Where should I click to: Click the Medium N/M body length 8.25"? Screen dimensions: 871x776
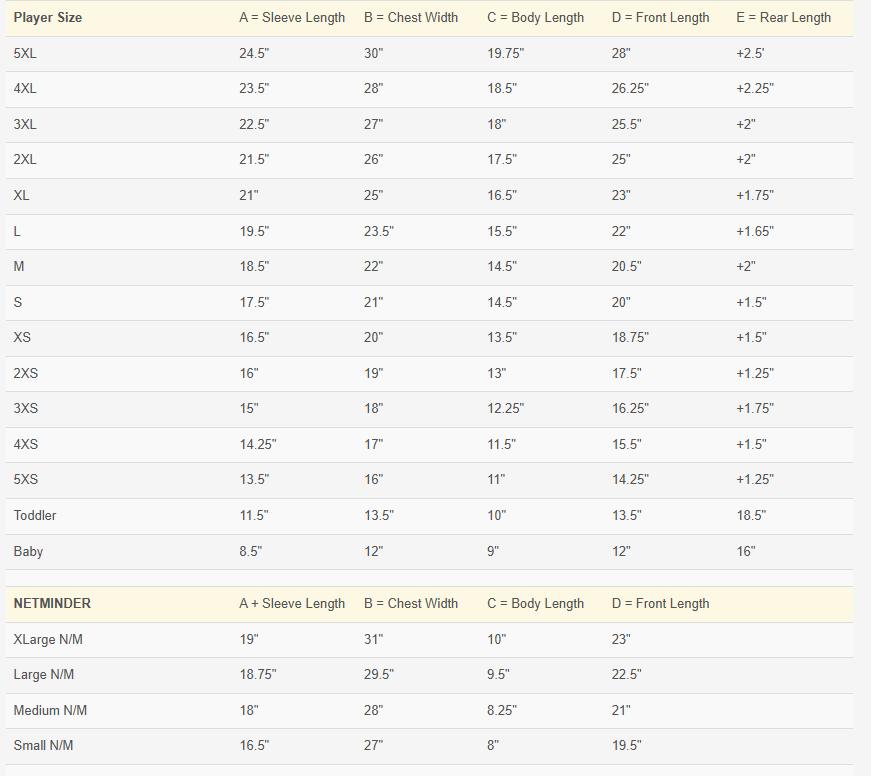pyautogui.click(x=502, y=710)
